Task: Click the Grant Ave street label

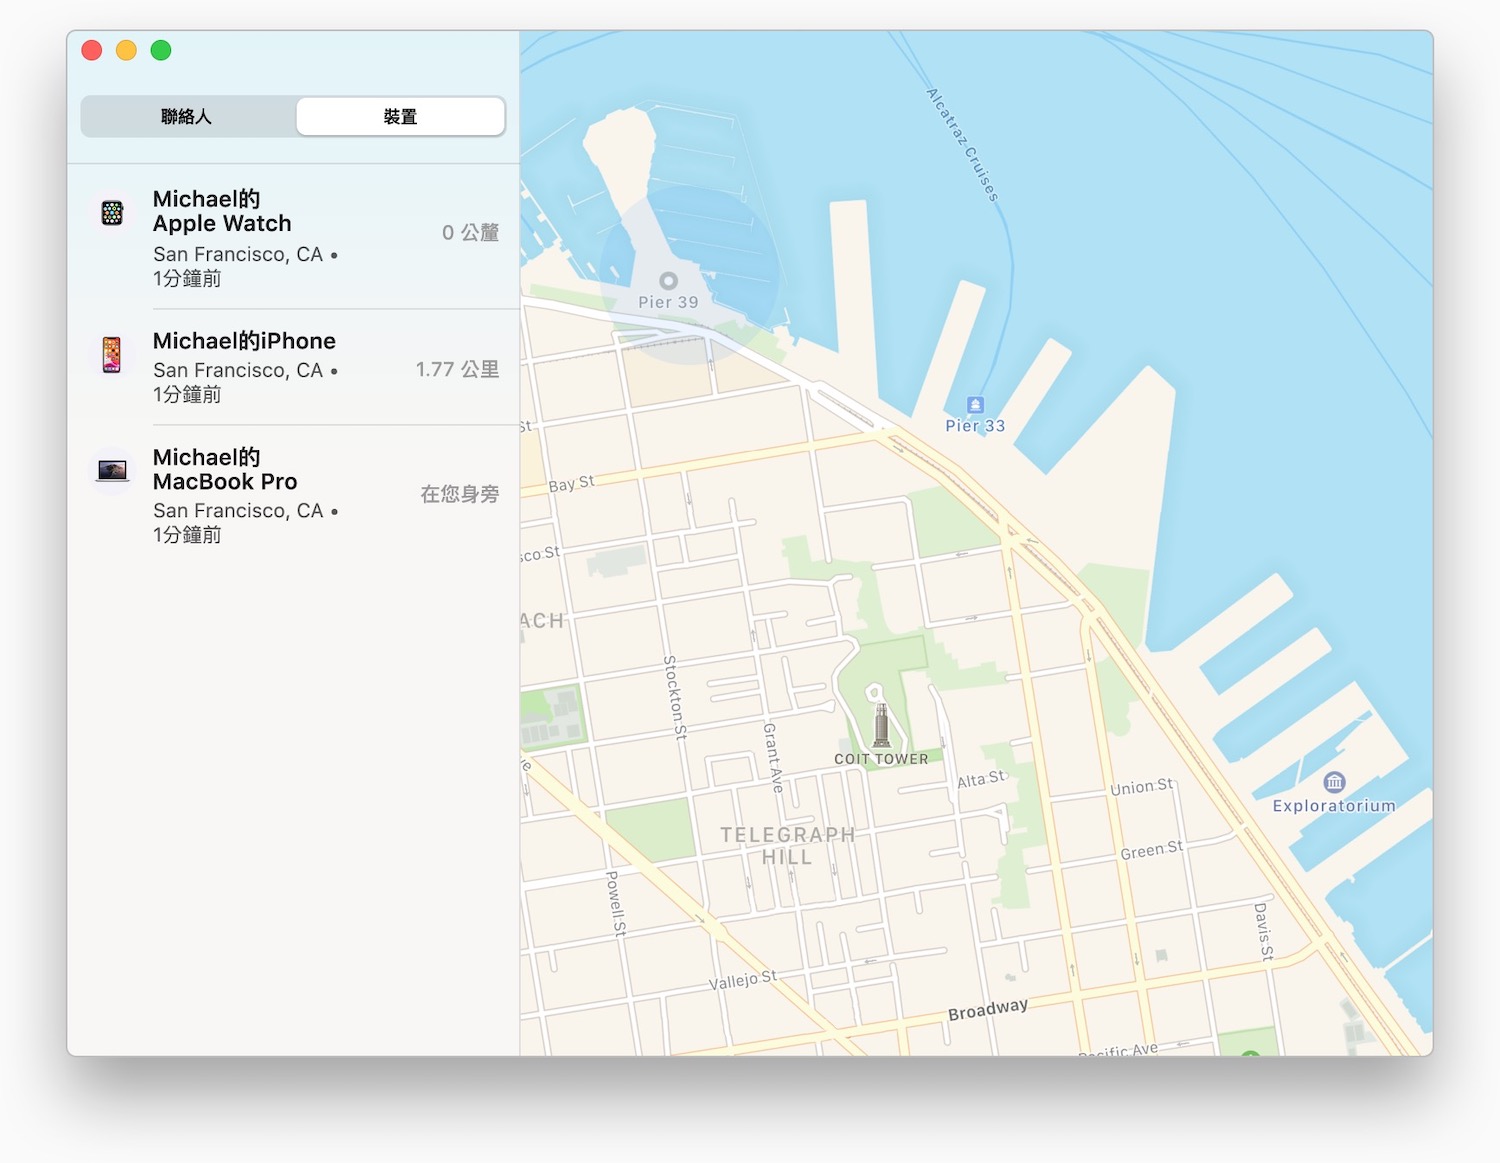Action: tap(773, 758)
